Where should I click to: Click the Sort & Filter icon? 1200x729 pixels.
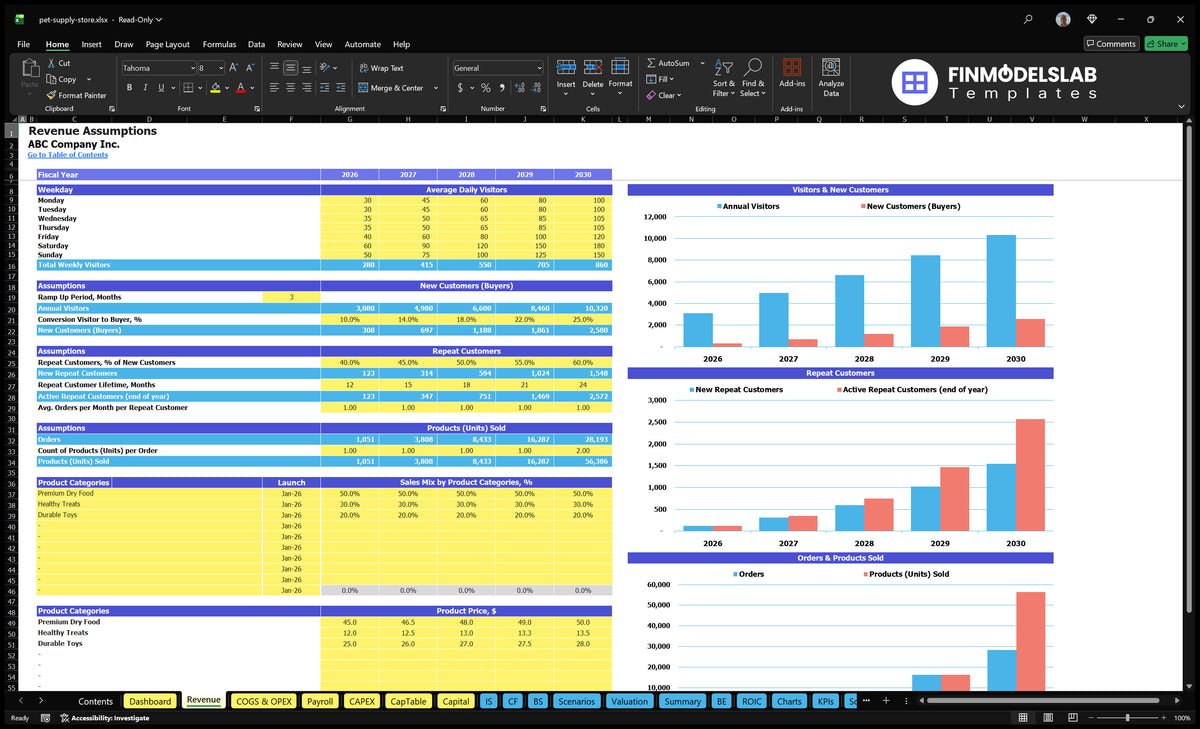pos(725,68)
